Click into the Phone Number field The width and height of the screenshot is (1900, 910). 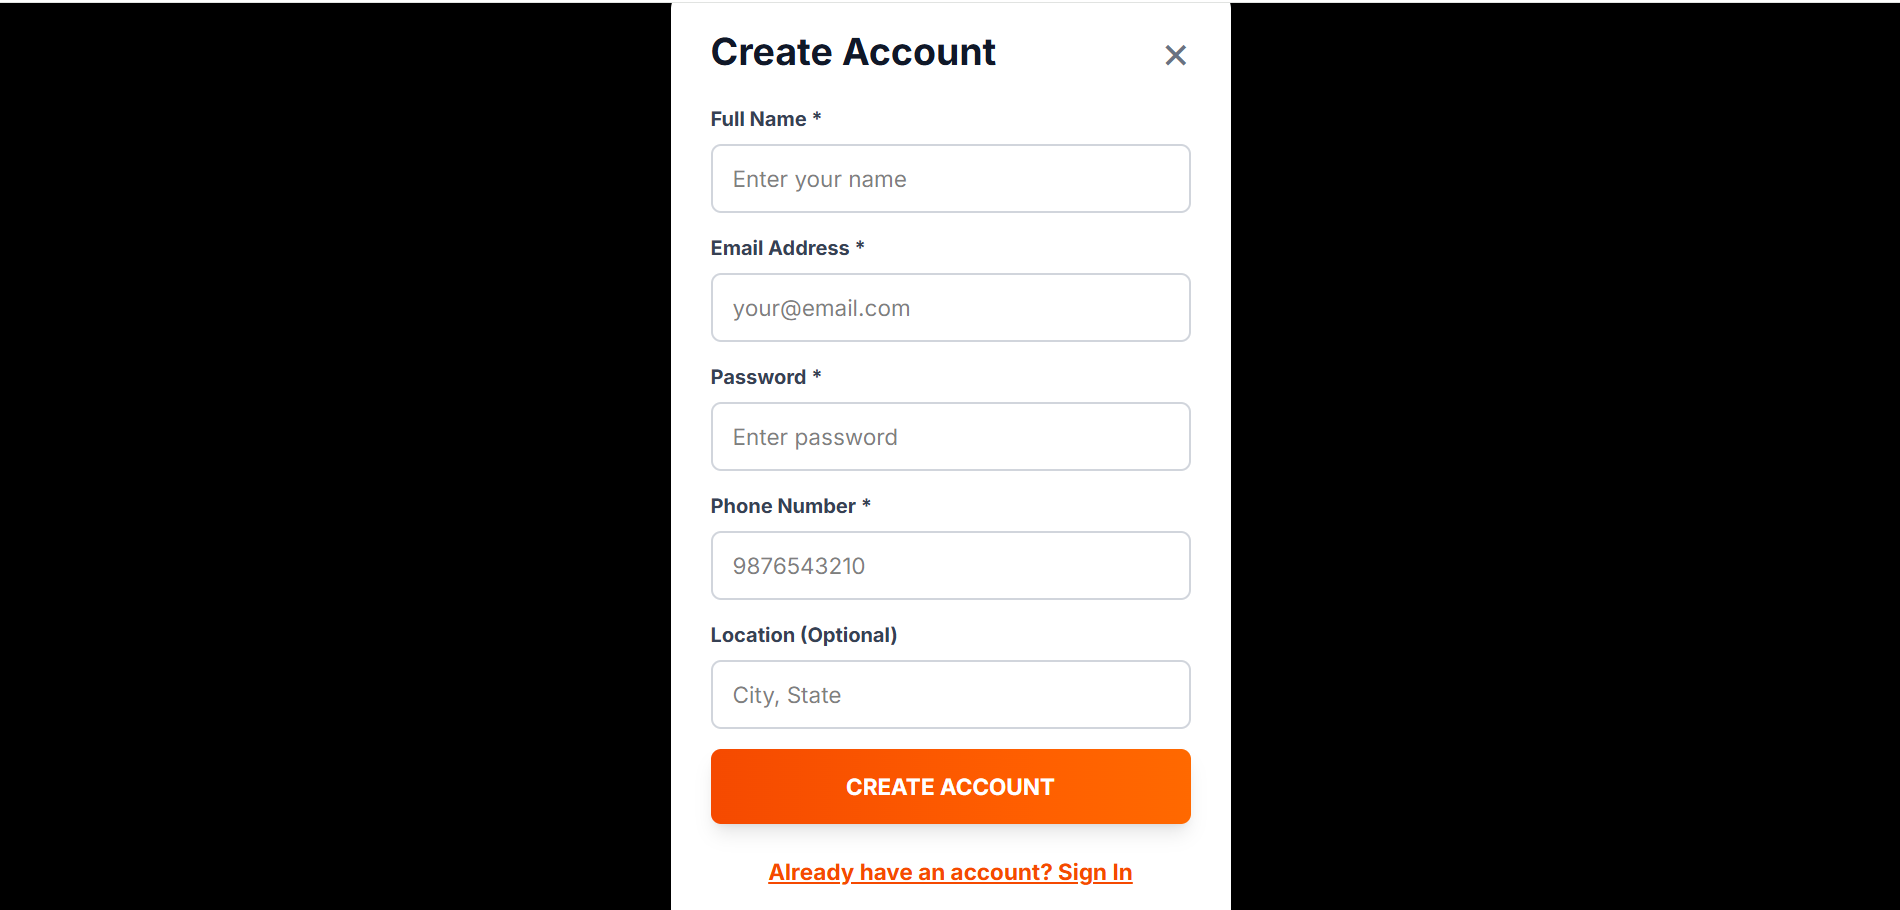click(x=950, y=566)
